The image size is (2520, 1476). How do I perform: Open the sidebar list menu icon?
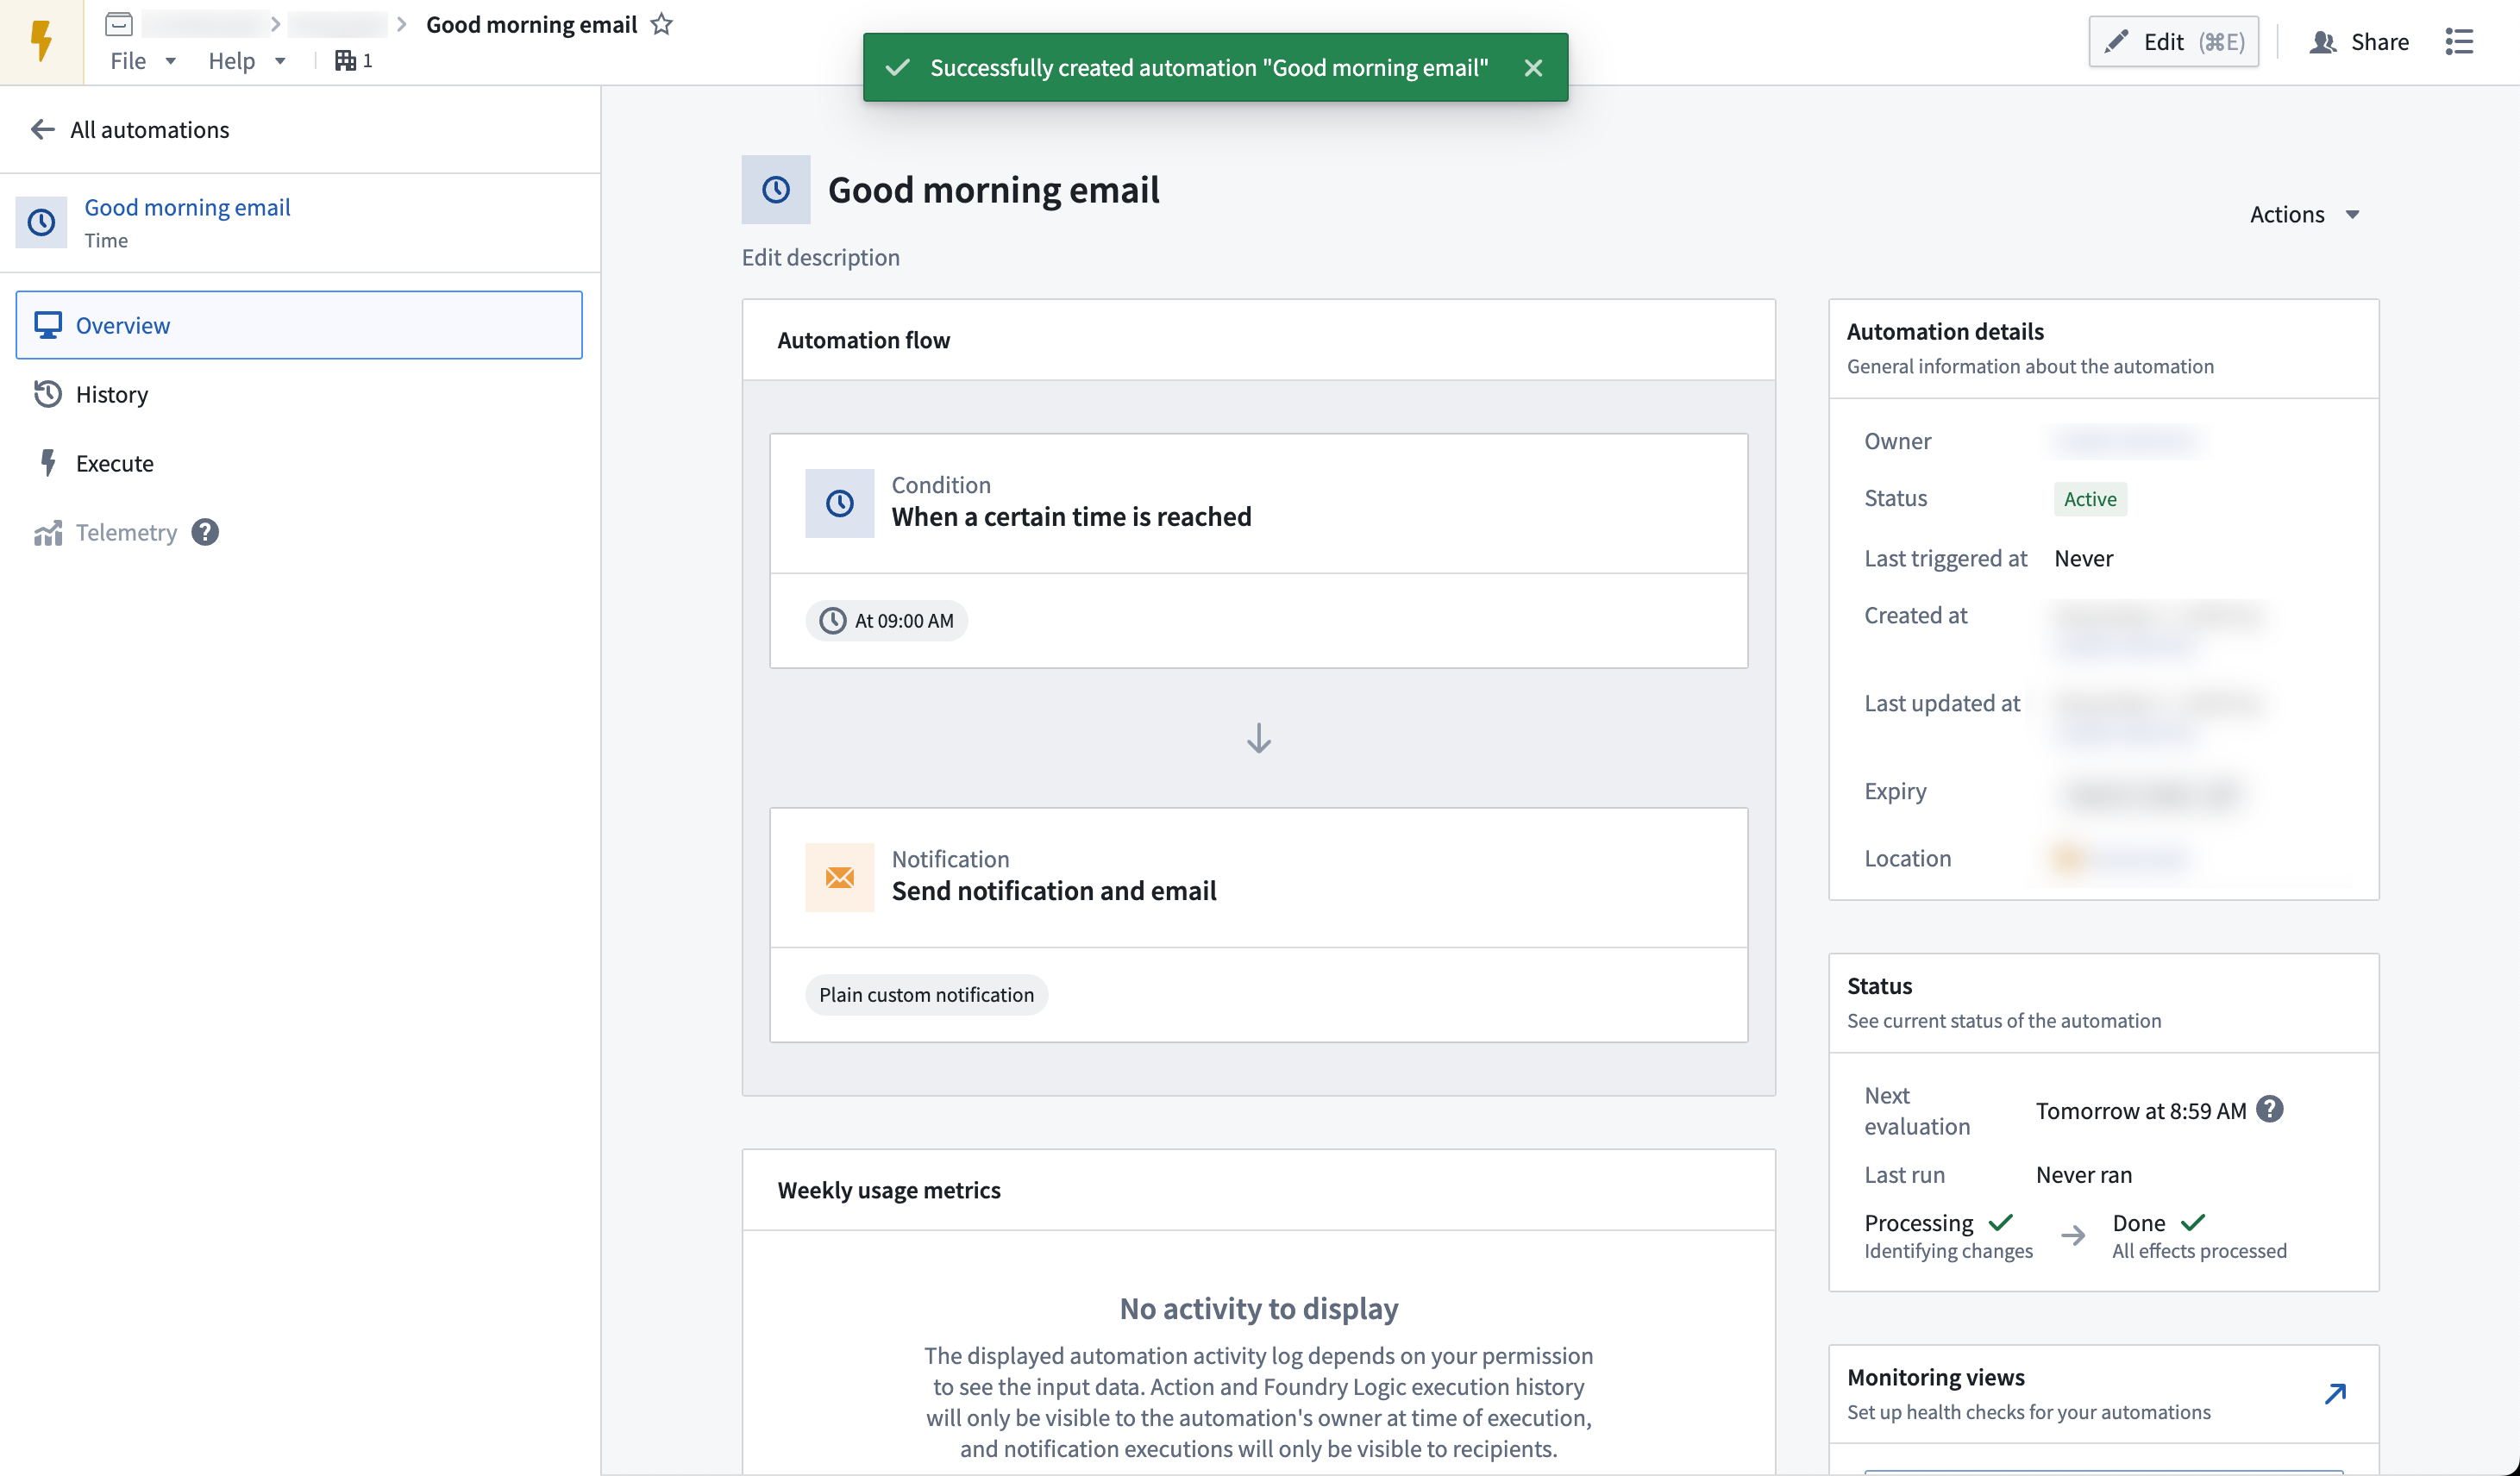tap(2459, 42)
